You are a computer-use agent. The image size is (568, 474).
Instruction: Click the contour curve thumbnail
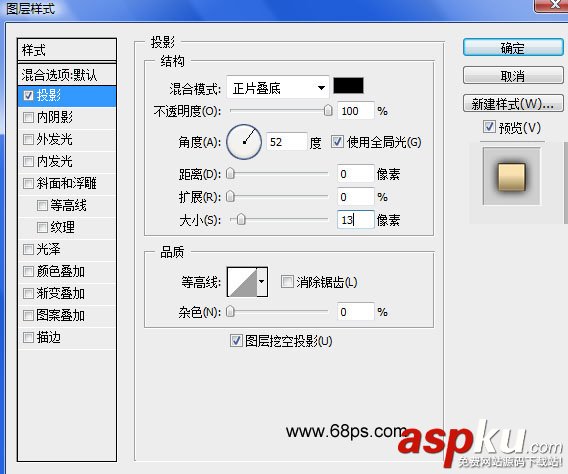pos(242,282)
